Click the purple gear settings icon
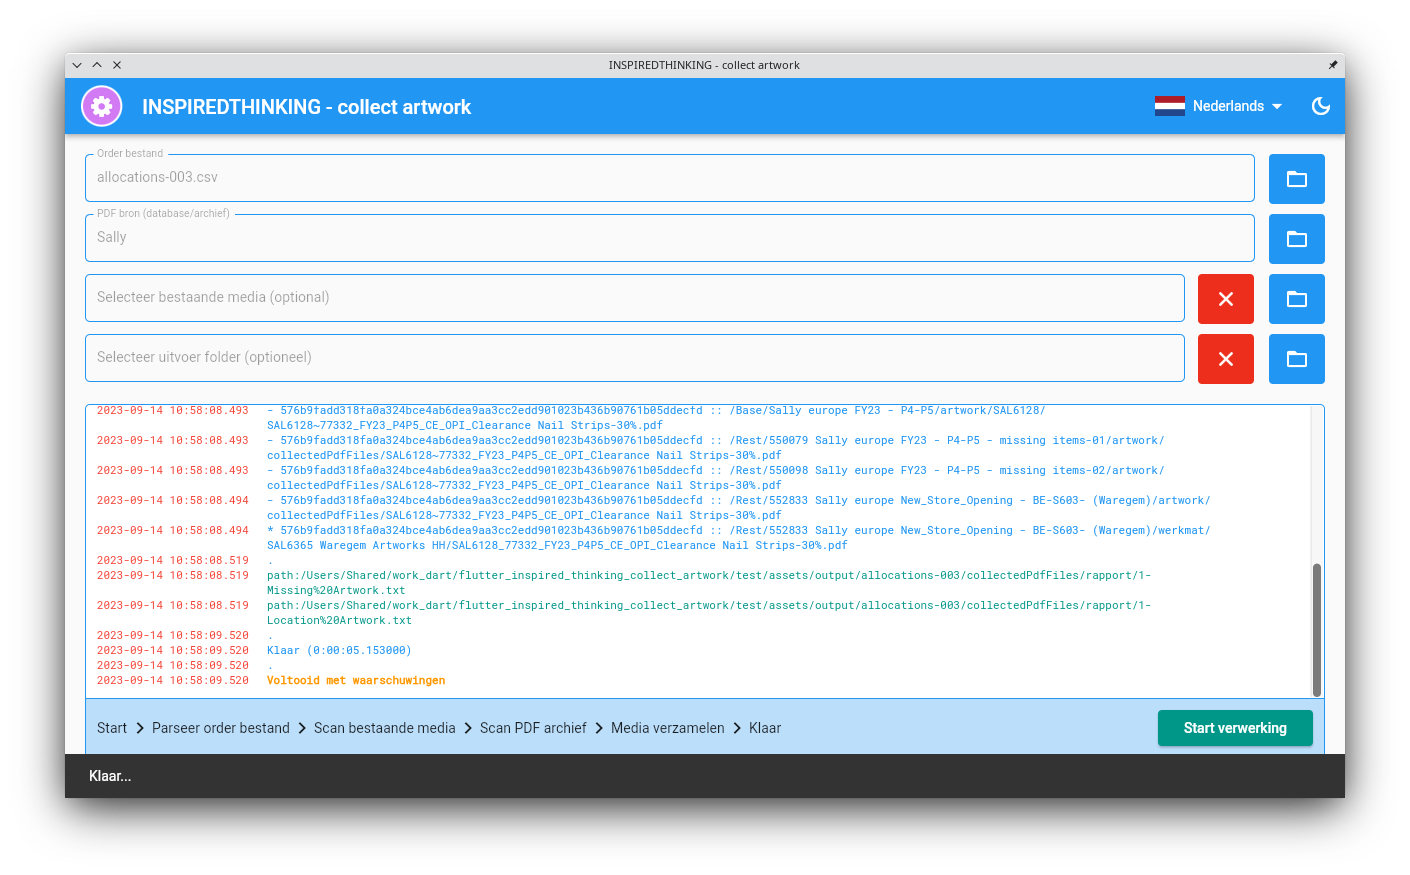The image size is (1410, 875). coord(102,106)
